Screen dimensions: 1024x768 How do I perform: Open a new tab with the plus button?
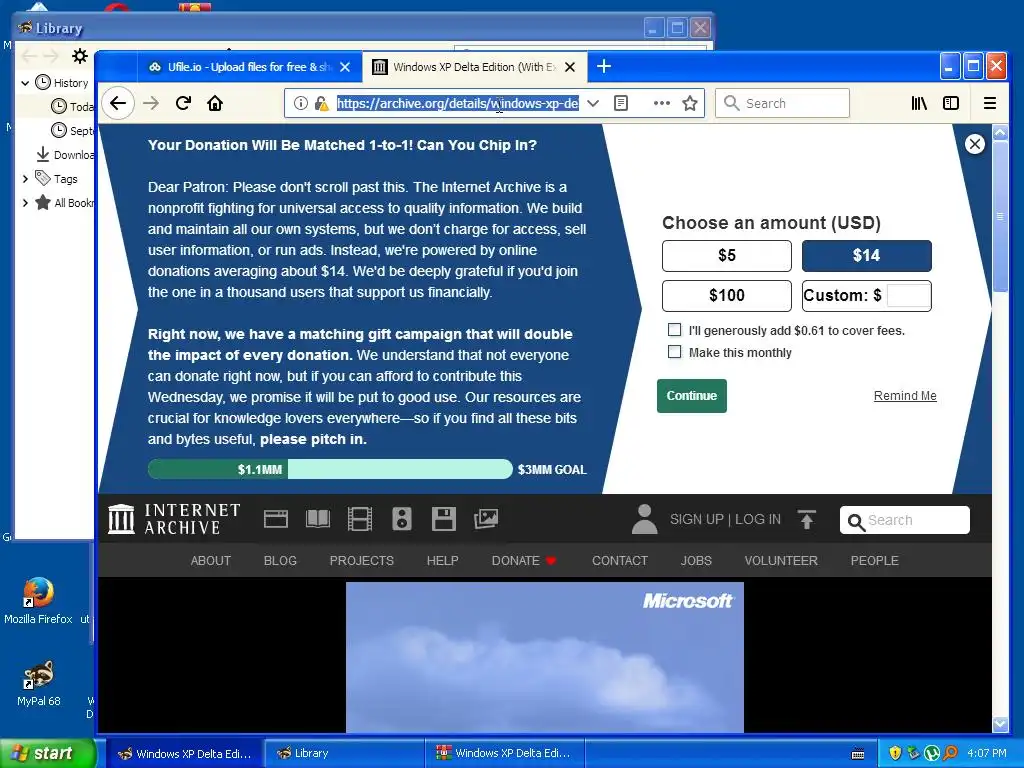(604, 66)
